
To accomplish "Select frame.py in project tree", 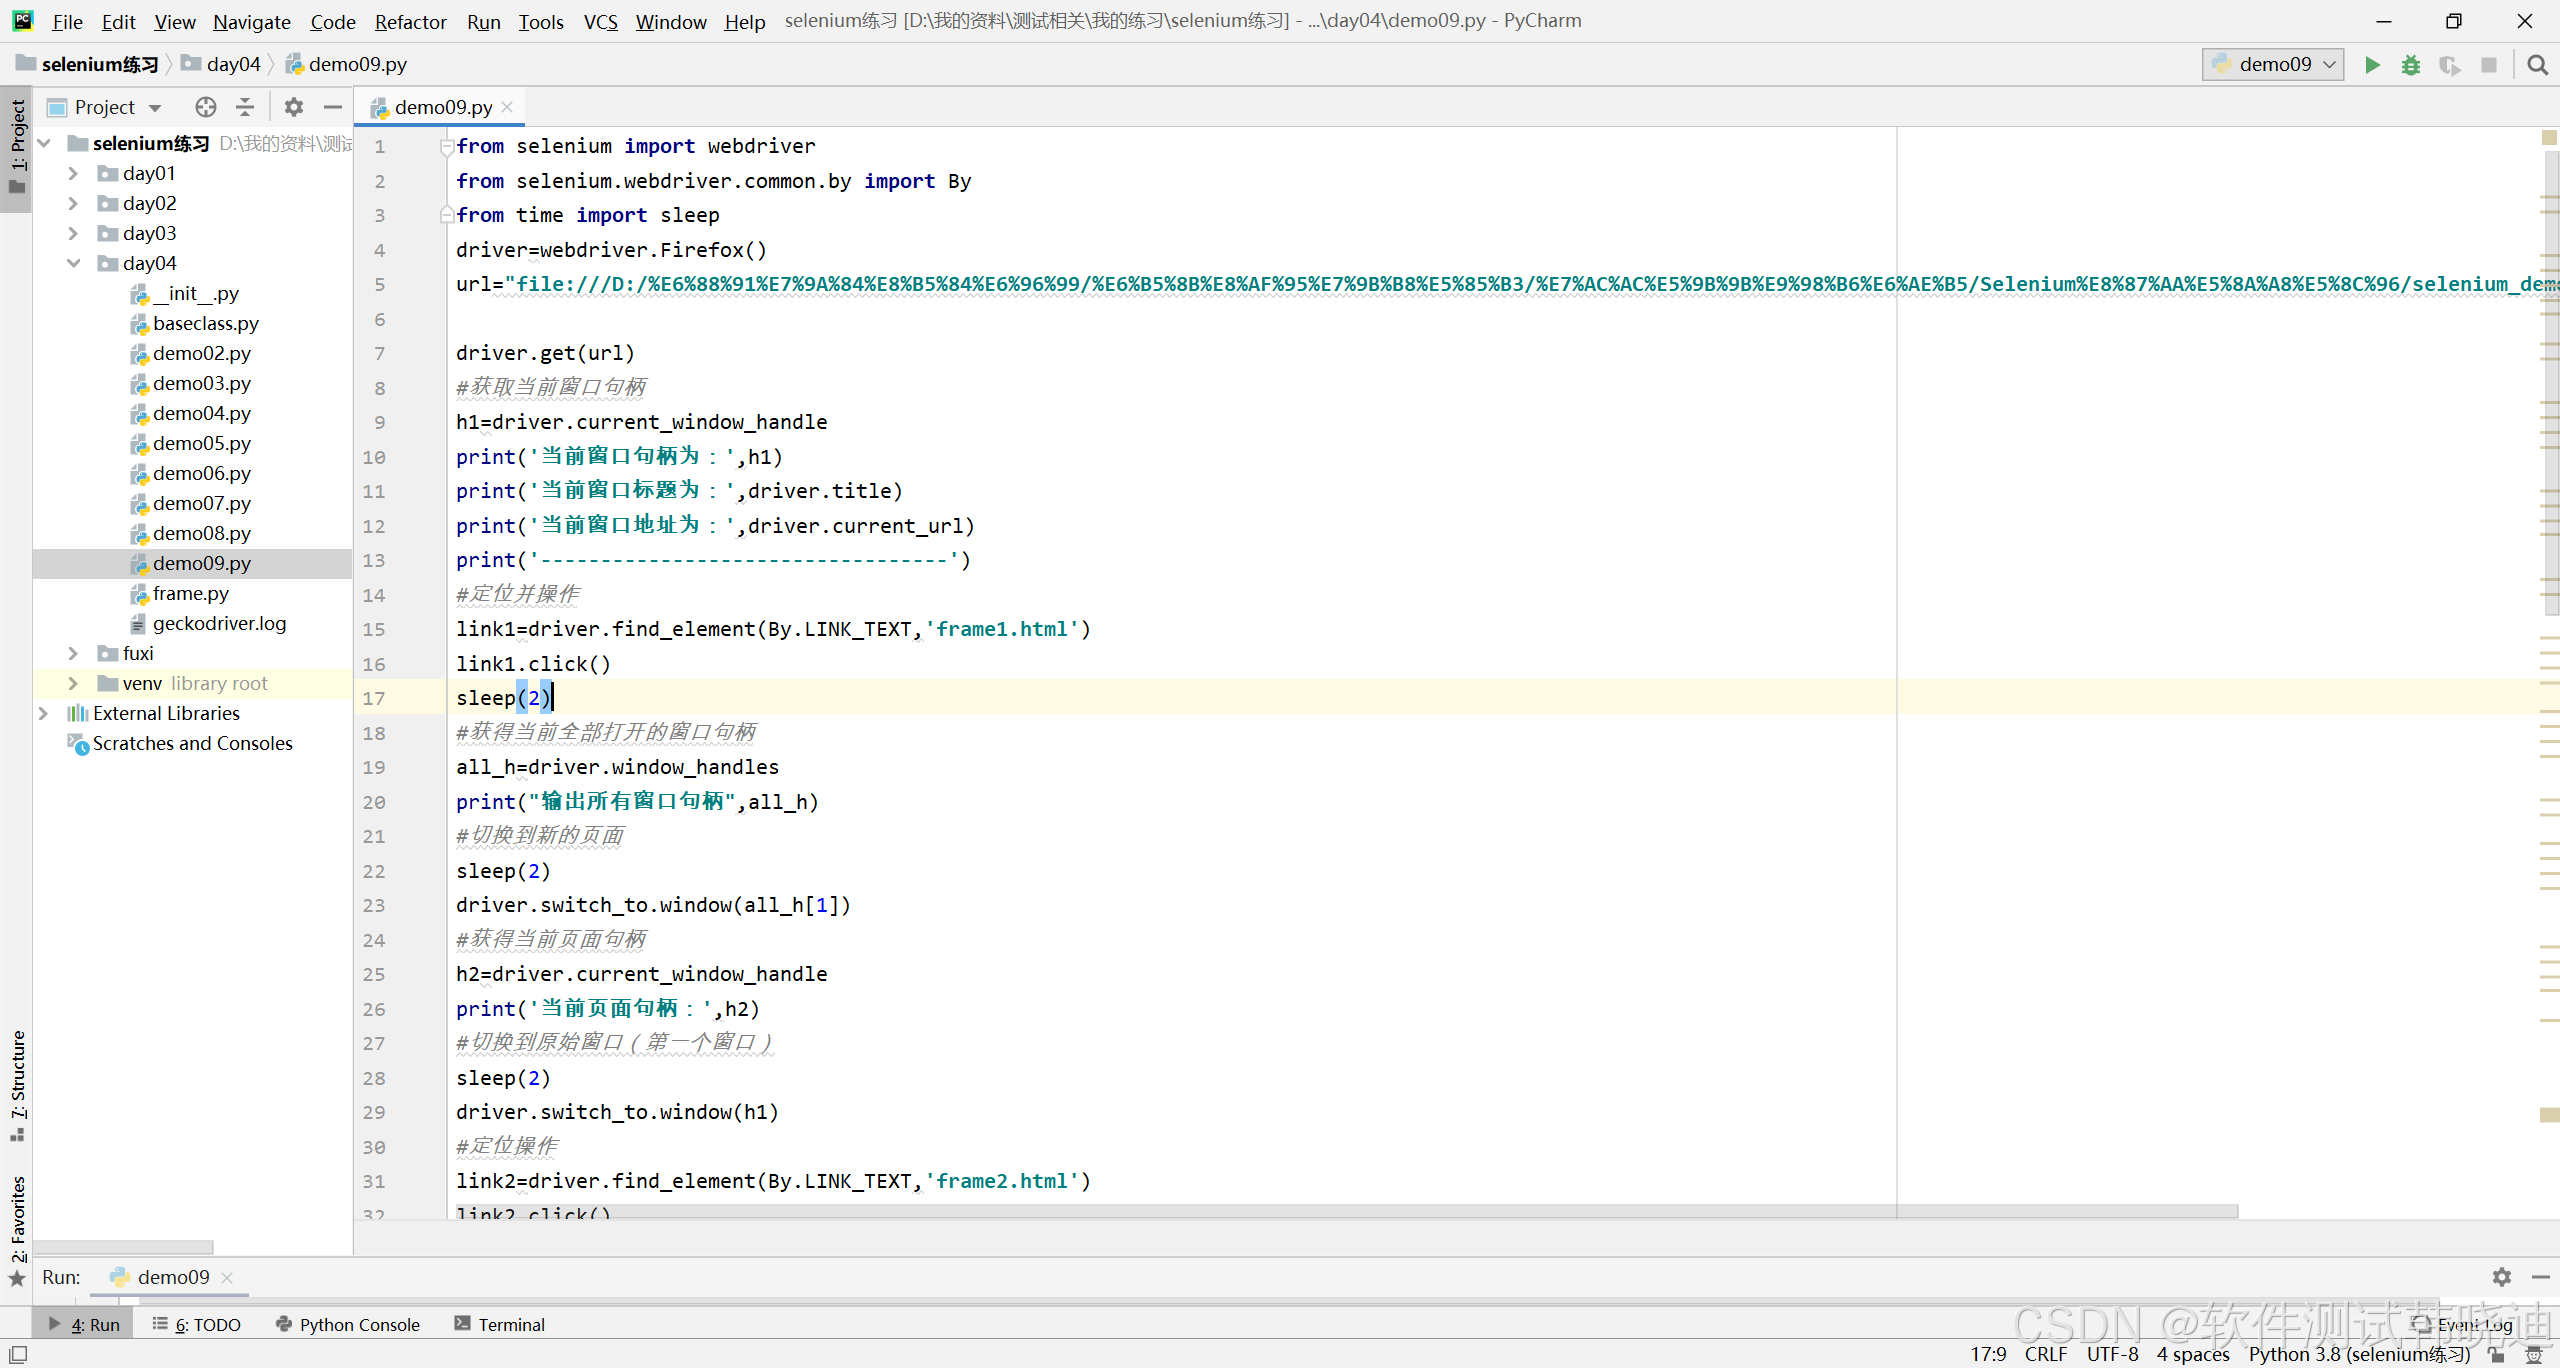I will click(x=180, y=593).
